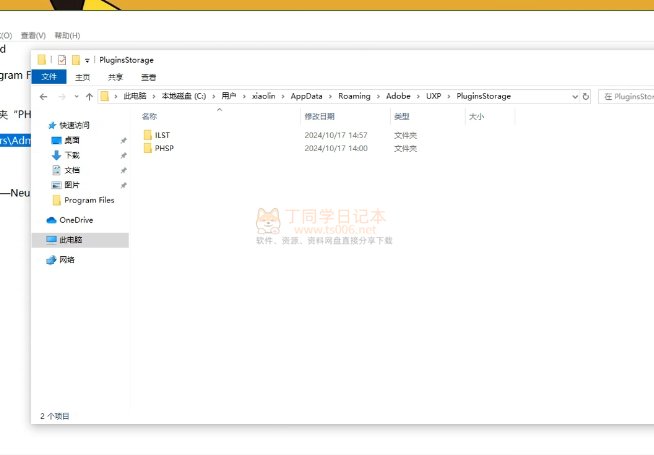Click xiaolin in address breadcrumb
This screenshot has height=455, width=654.
click(x=264, y=96)
